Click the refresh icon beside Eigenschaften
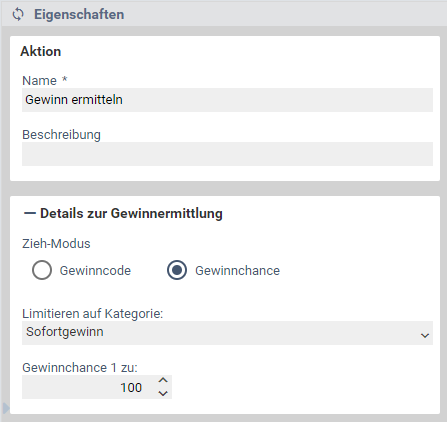 tap(18, 14)
